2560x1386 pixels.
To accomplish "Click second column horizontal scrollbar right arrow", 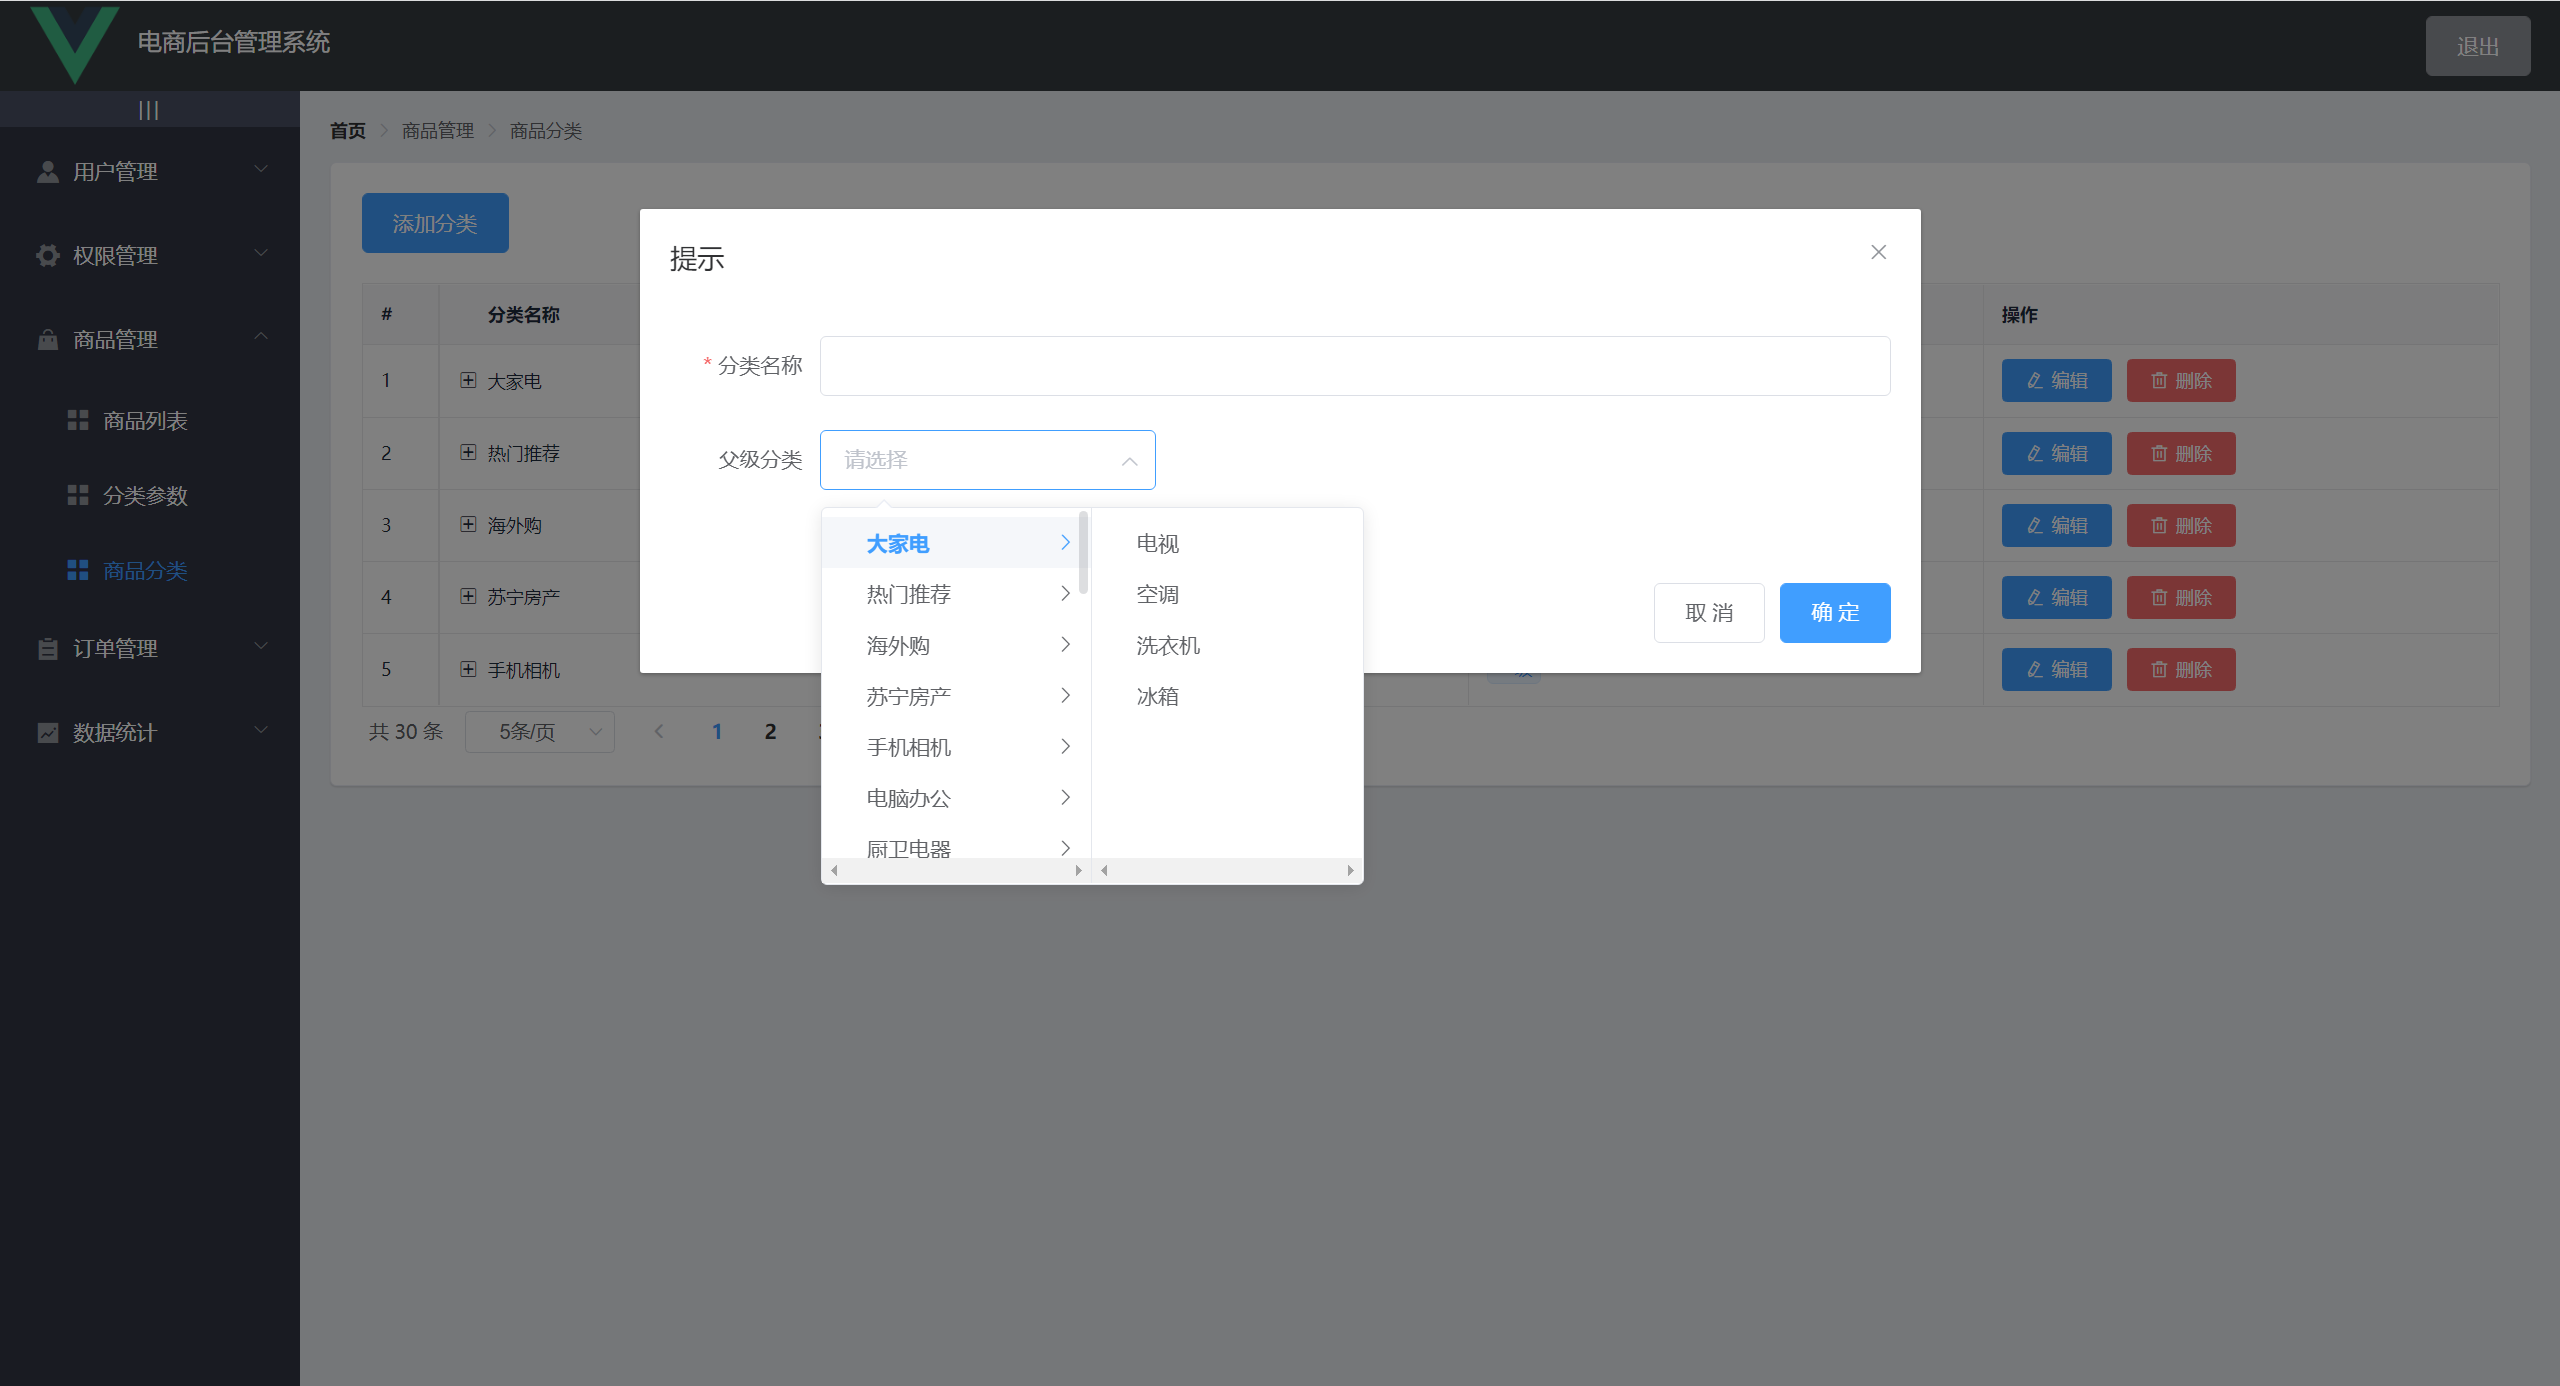I will click(x=1350, y=870).
